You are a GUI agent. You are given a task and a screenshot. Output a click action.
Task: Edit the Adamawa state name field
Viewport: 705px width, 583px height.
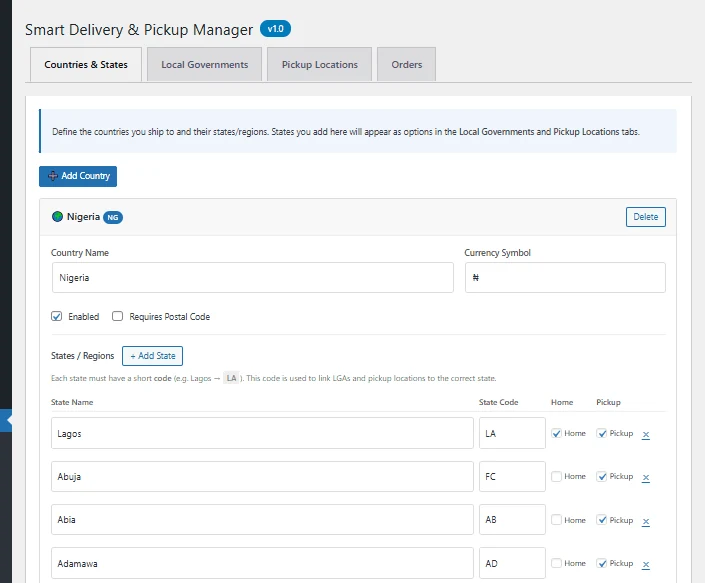(262, 563)
